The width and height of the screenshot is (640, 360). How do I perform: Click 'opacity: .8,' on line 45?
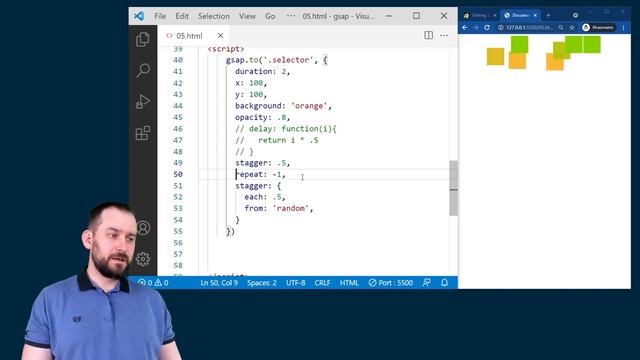point(262,117)
